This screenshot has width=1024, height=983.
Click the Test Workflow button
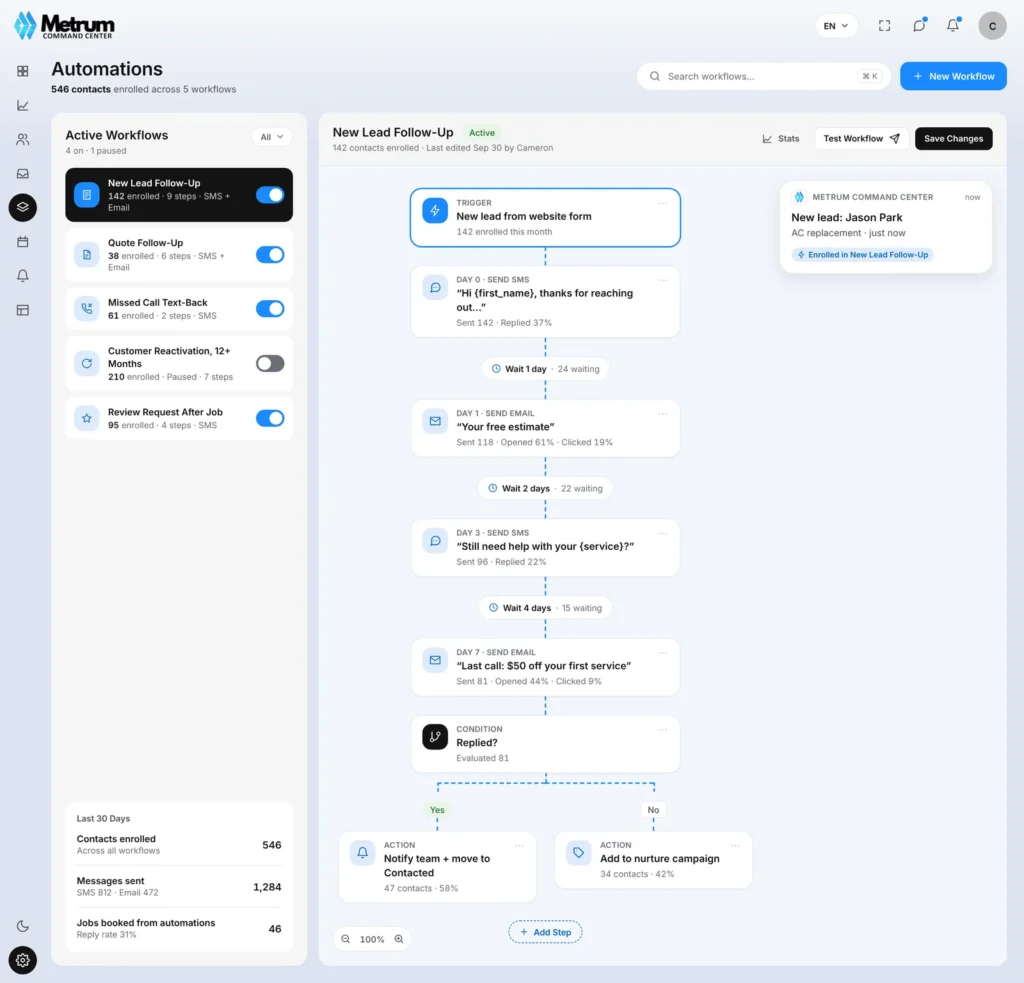(x=861, y=138)
